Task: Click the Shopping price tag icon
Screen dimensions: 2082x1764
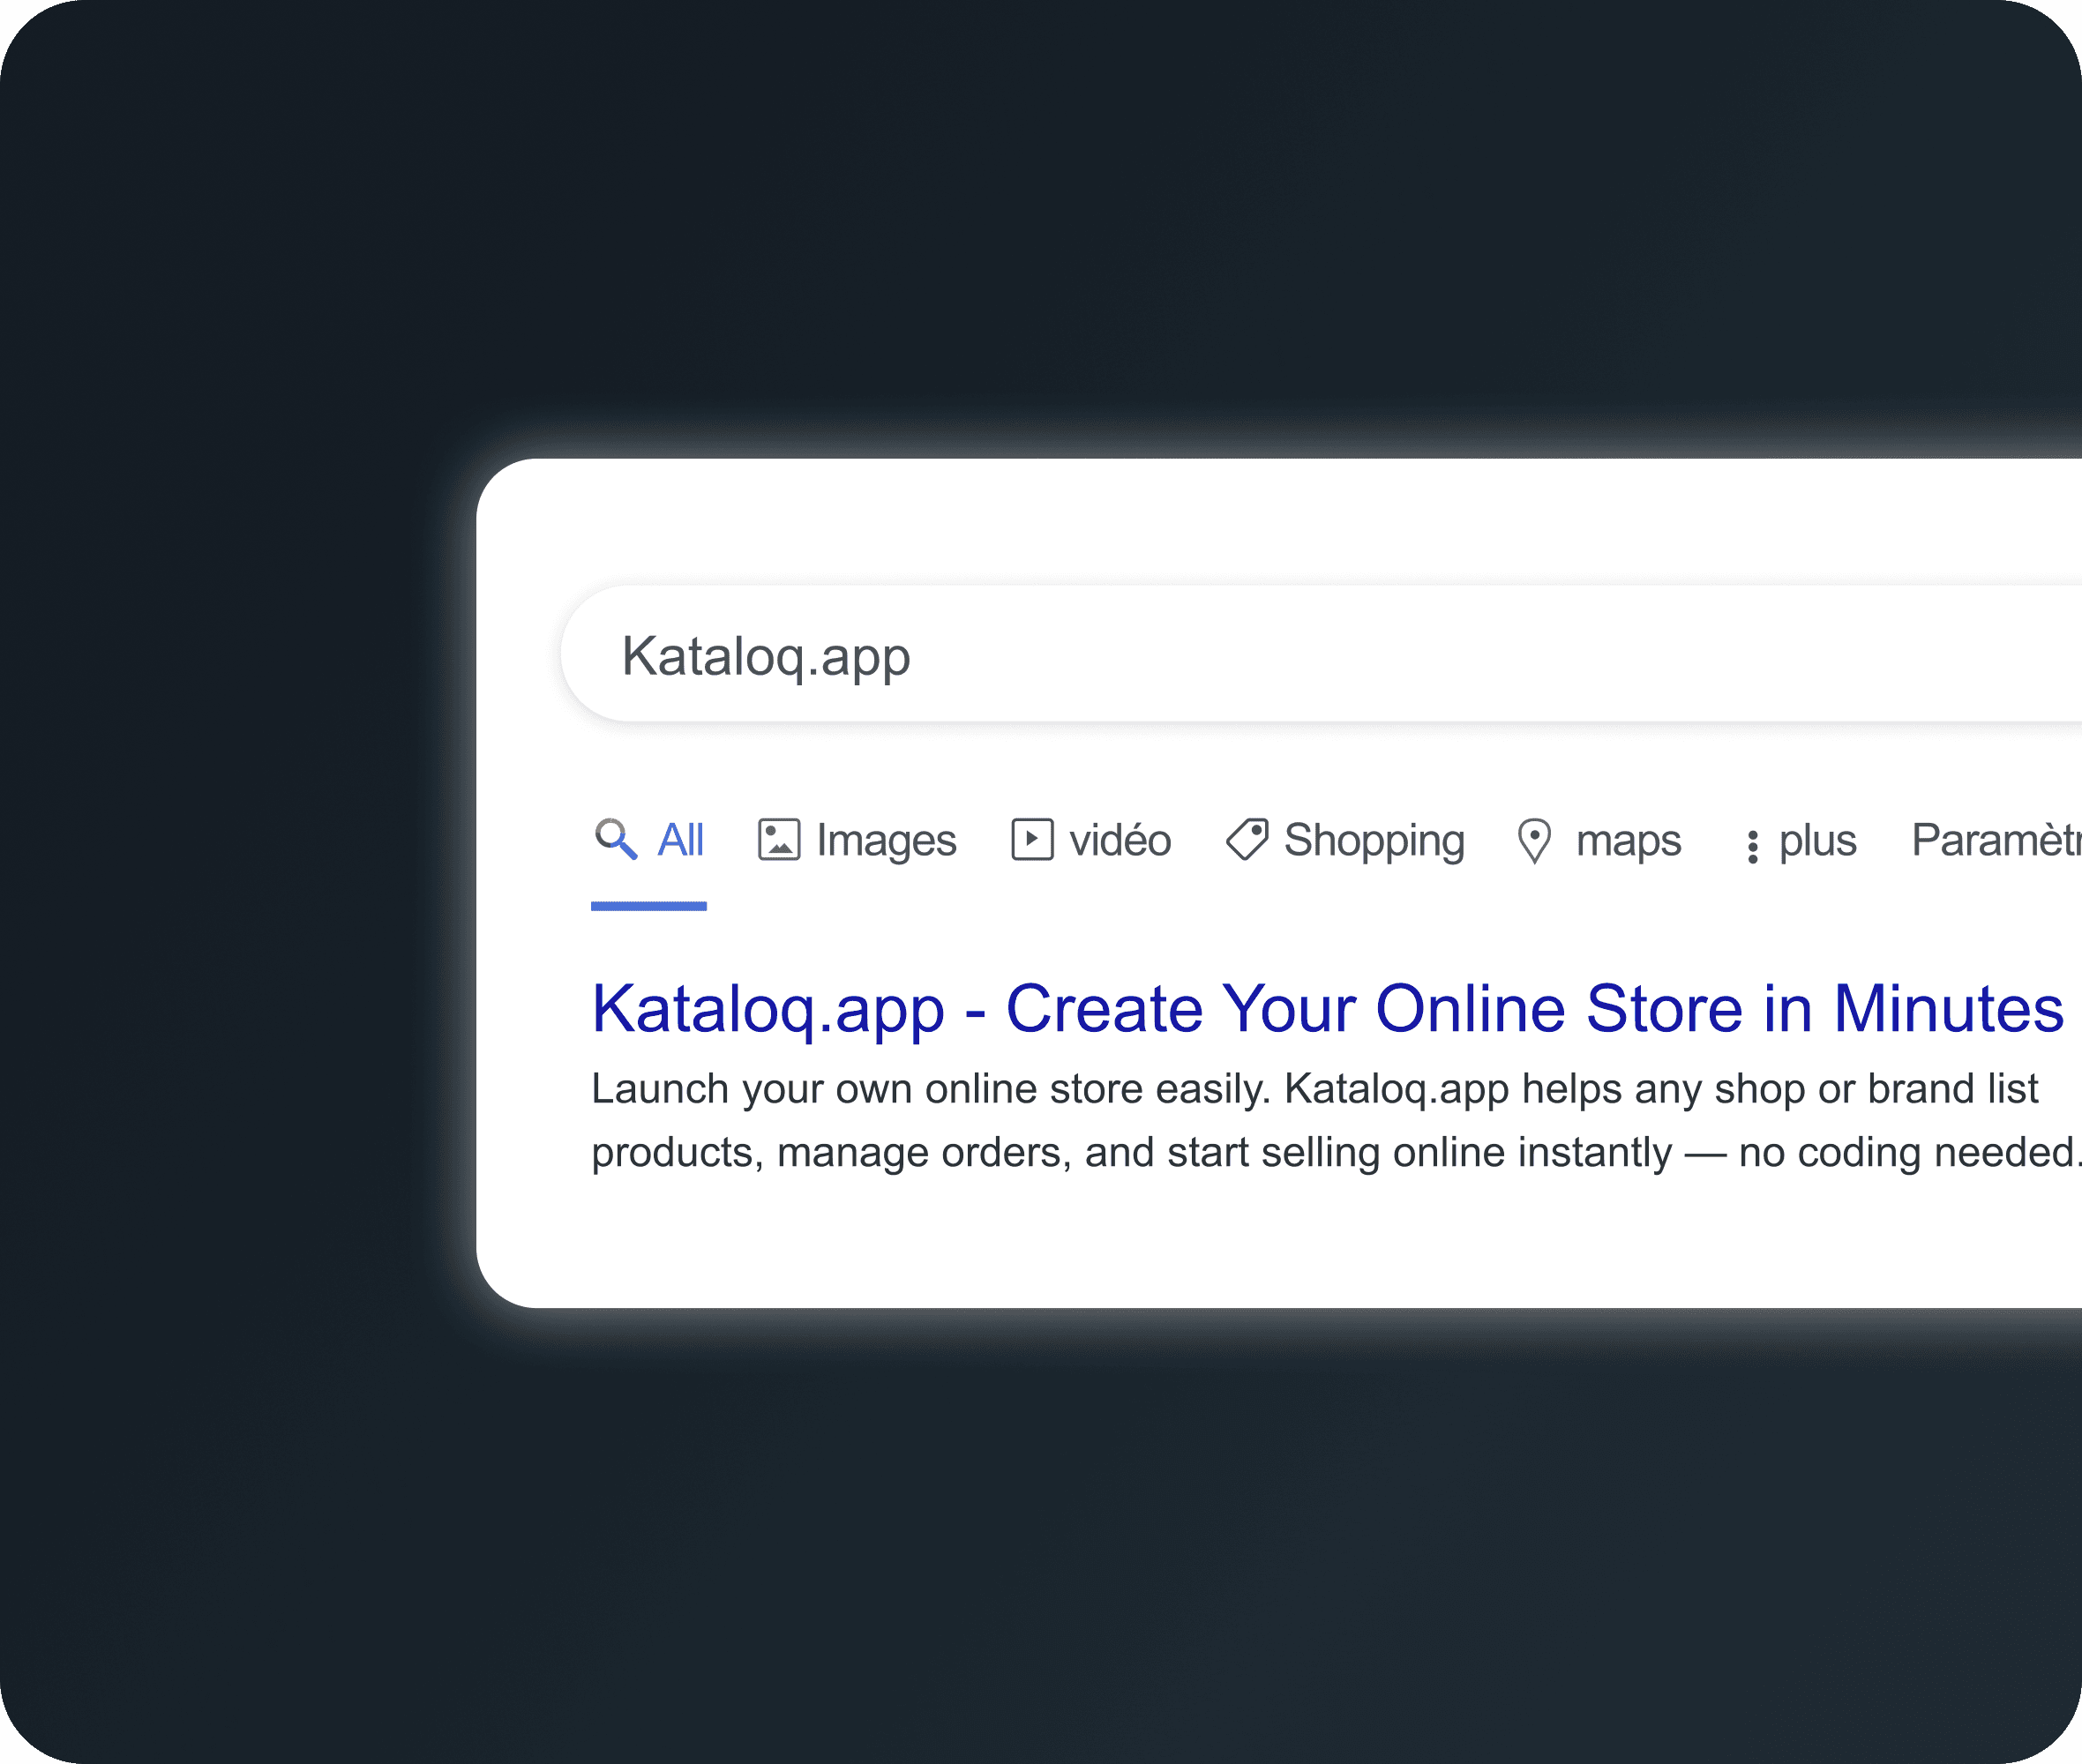Action: point(1247,840)
